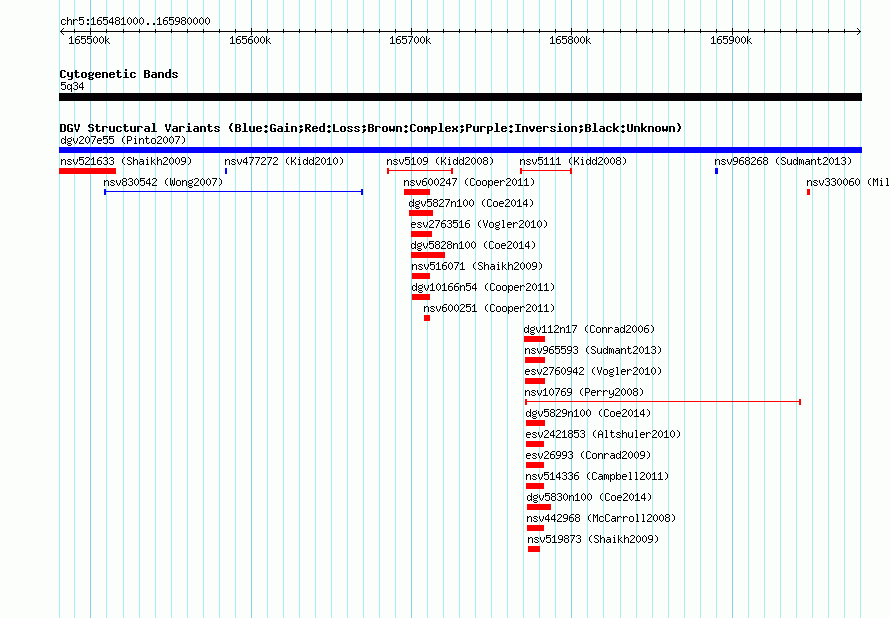Click the dgv5830n100 (Coe2014) label

click(589, 497)
